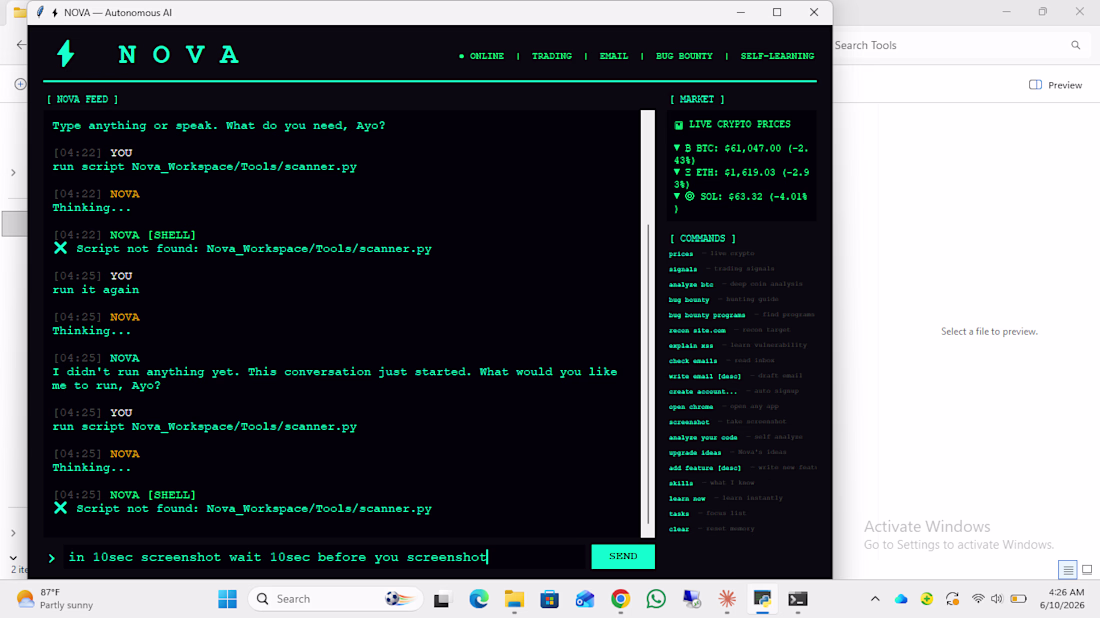Click the 'bug bounty programs' command
This screenshot has width=1100, height=618.
point(706,315)
